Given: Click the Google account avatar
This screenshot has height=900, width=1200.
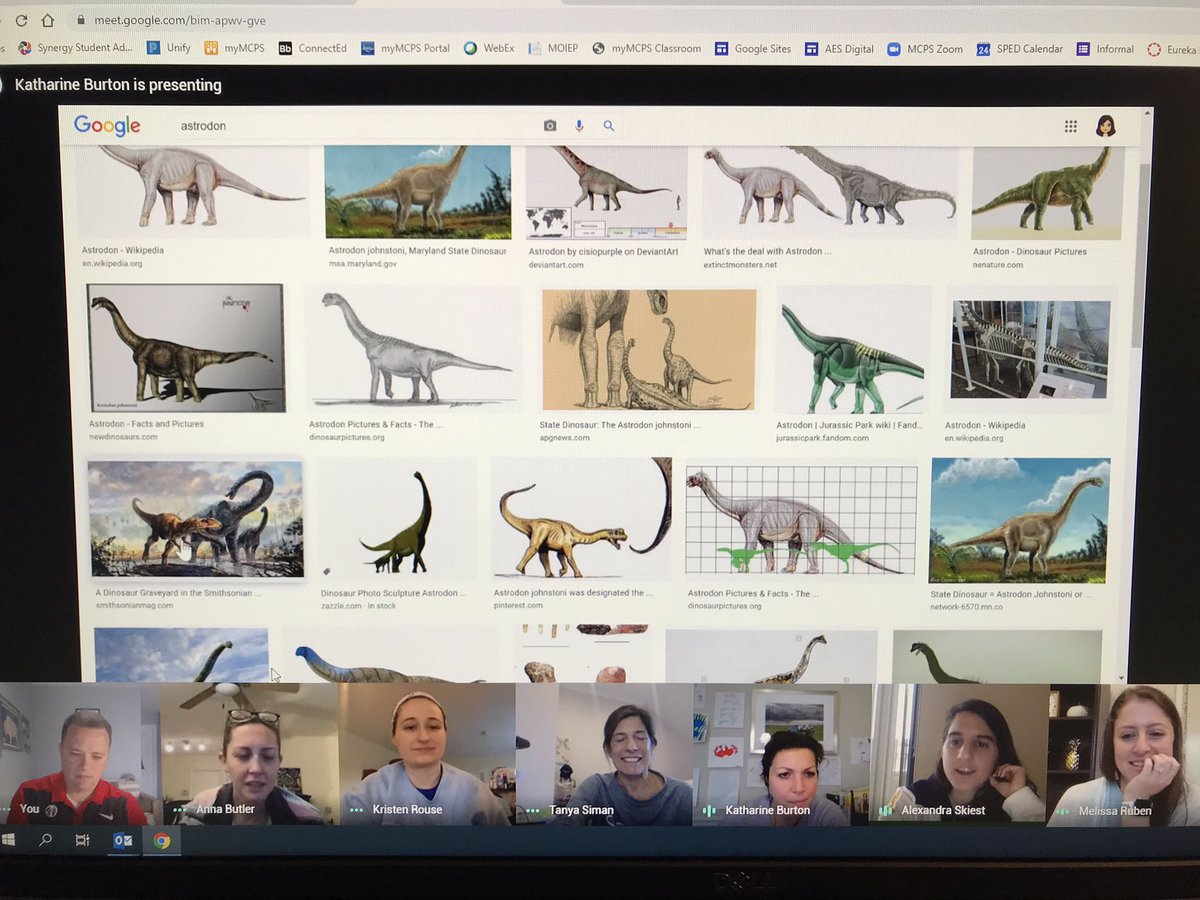Looking at the screenshot, I should 1105,126.
